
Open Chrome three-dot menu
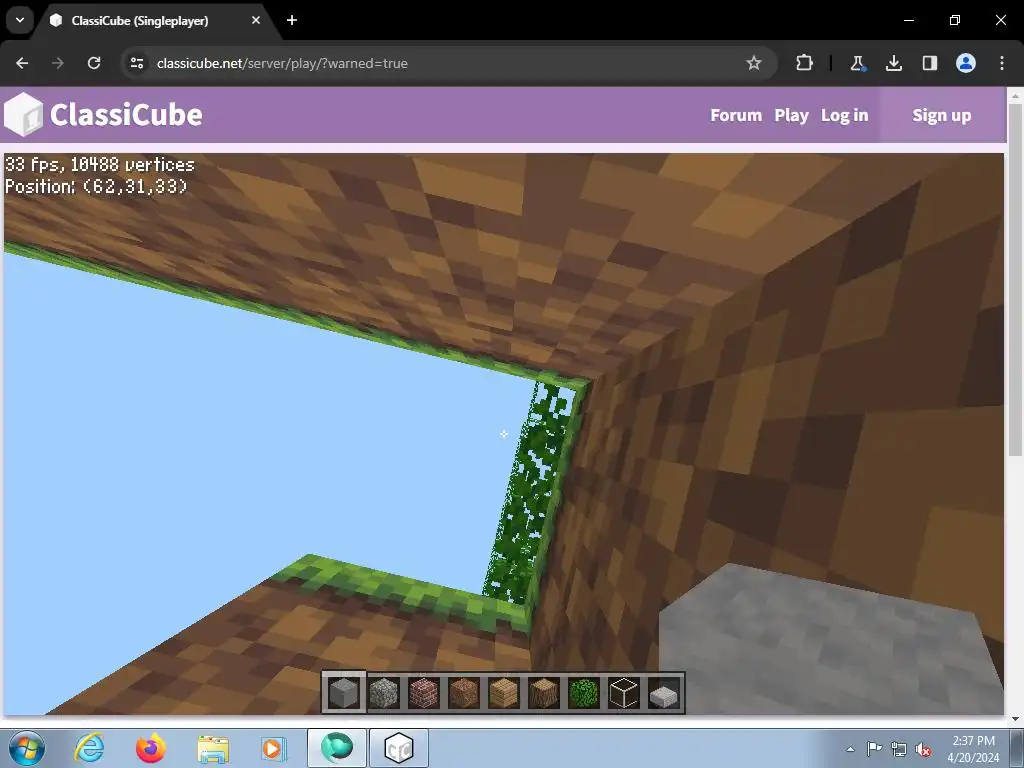tap(1002, 63)
